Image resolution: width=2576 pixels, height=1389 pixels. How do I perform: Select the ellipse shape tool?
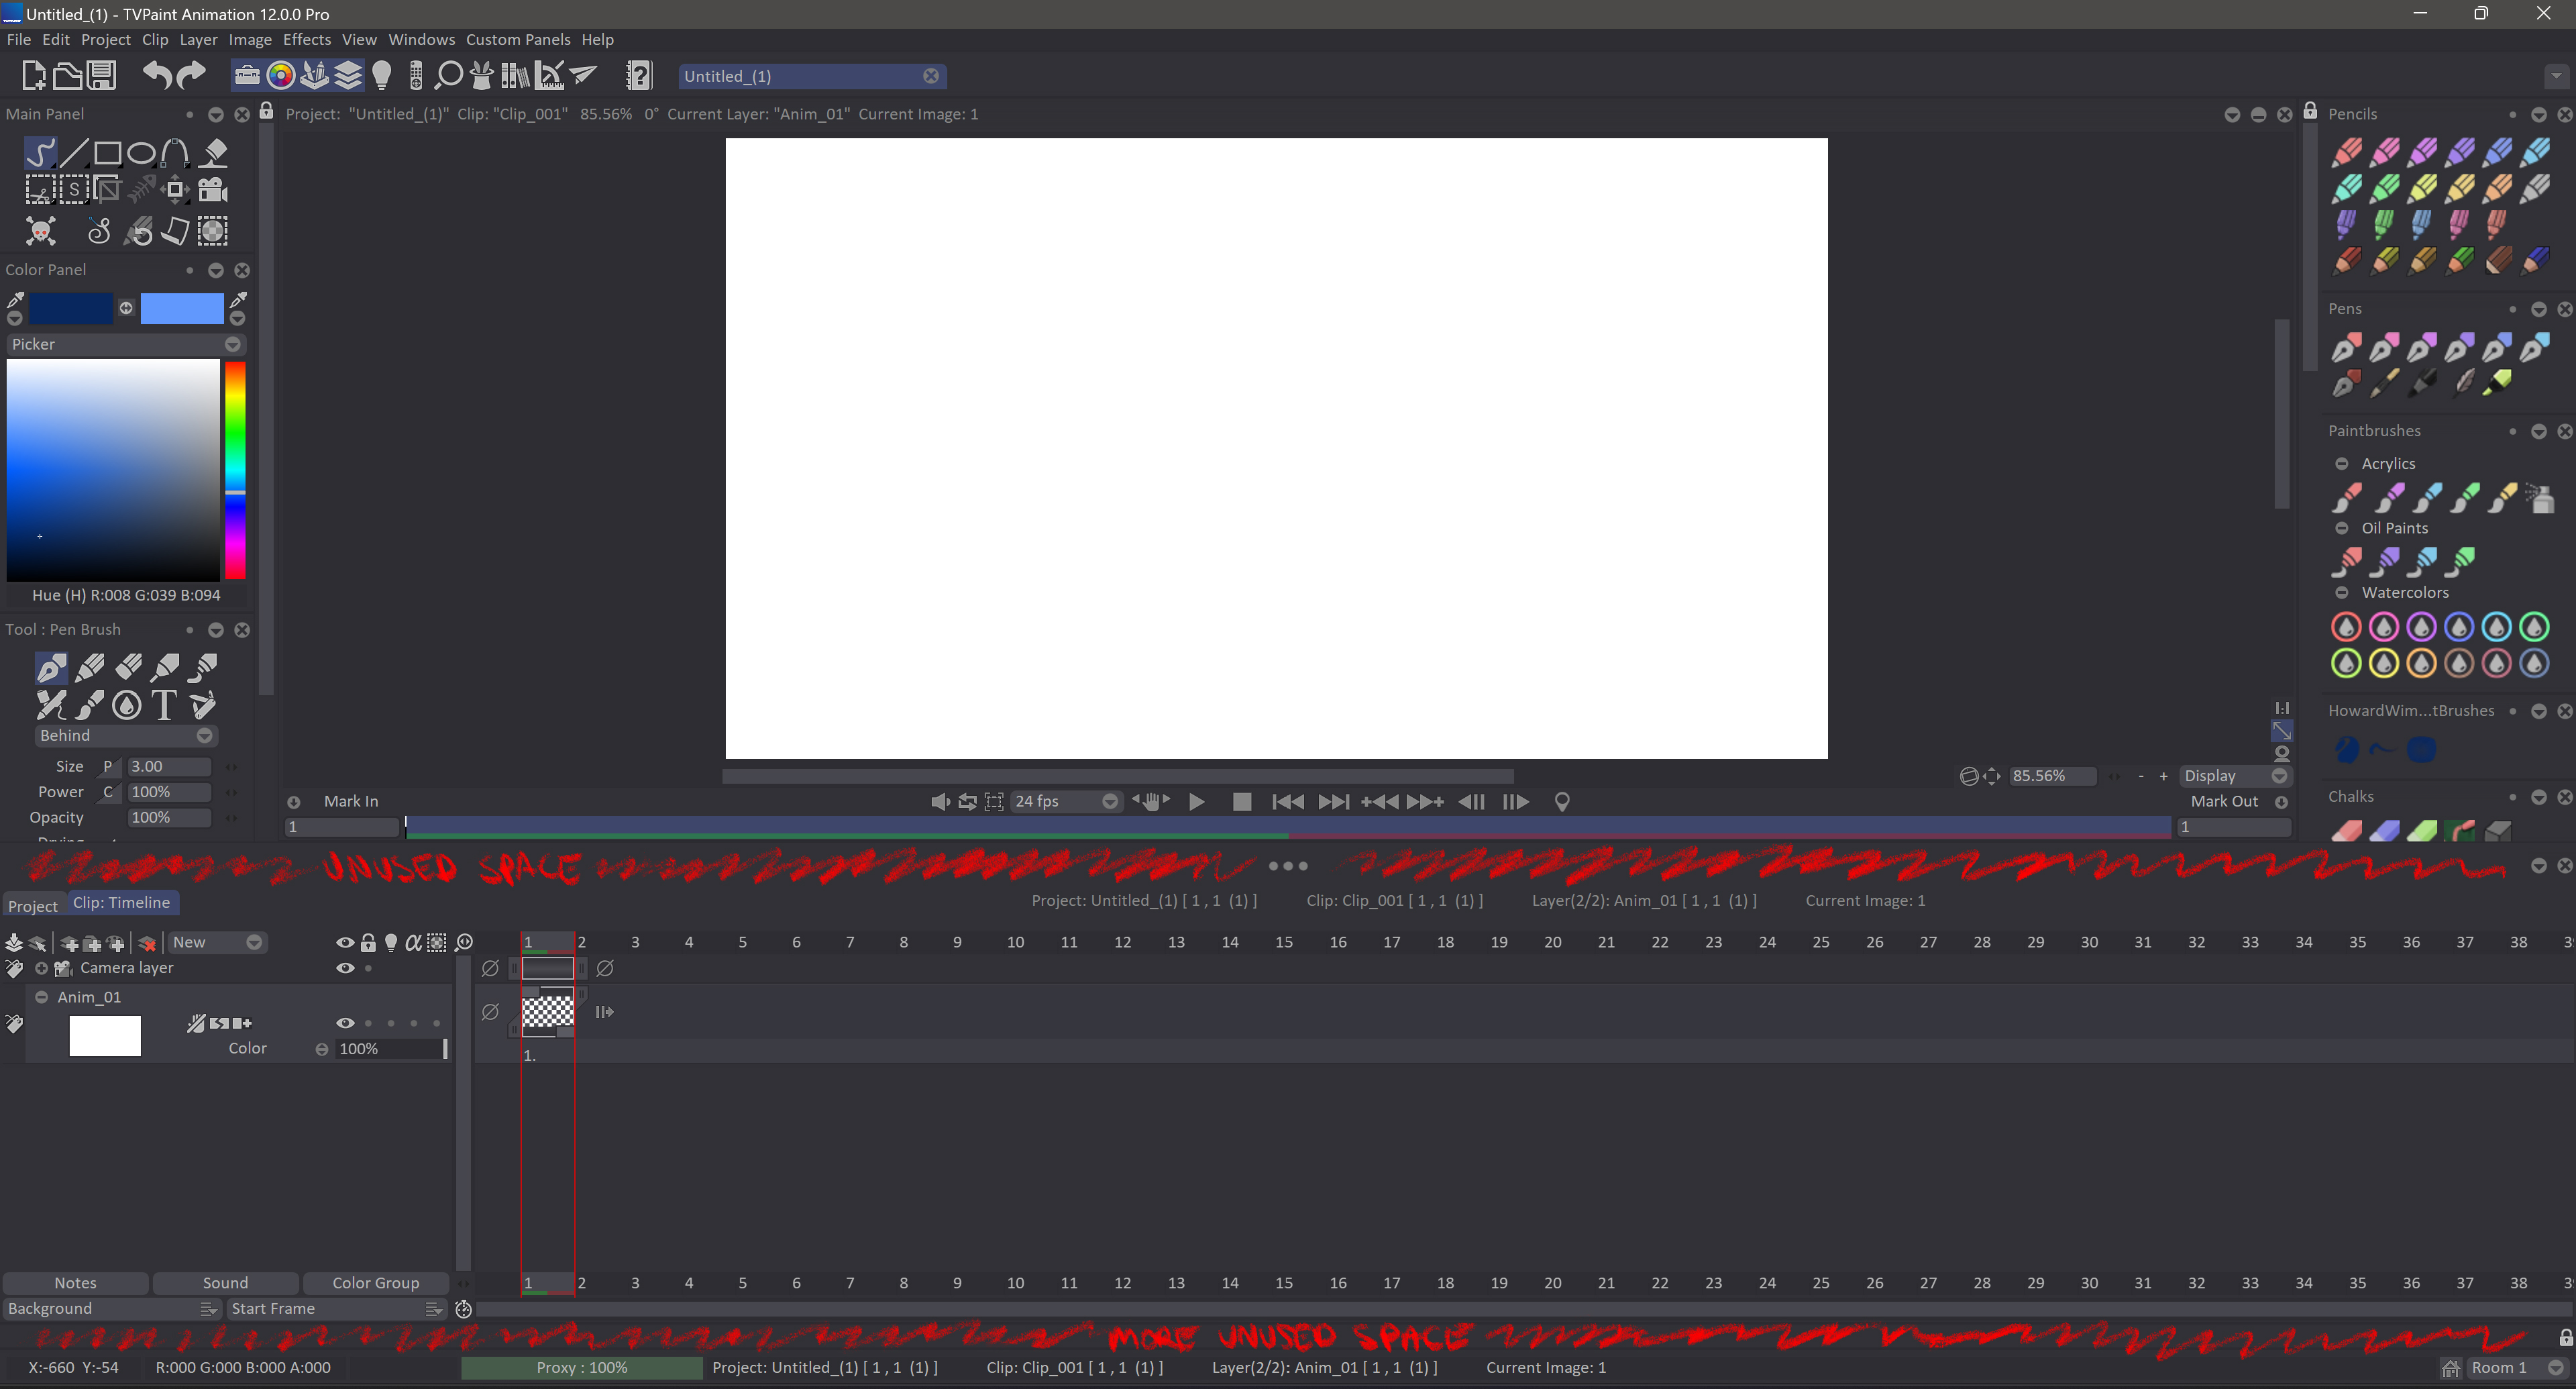click(x=142, y=153)
